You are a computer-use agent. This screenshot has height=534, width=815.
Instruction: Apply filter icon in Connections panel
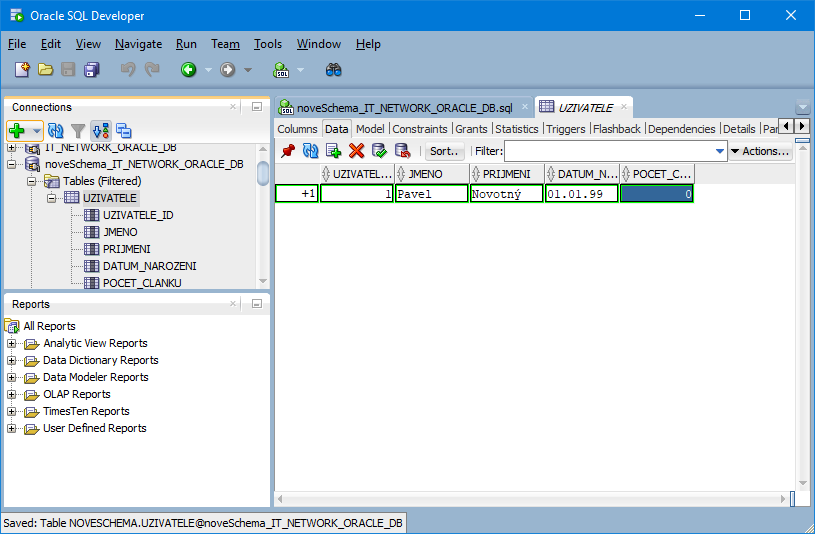pyautogui.click(x=77, y=130)
